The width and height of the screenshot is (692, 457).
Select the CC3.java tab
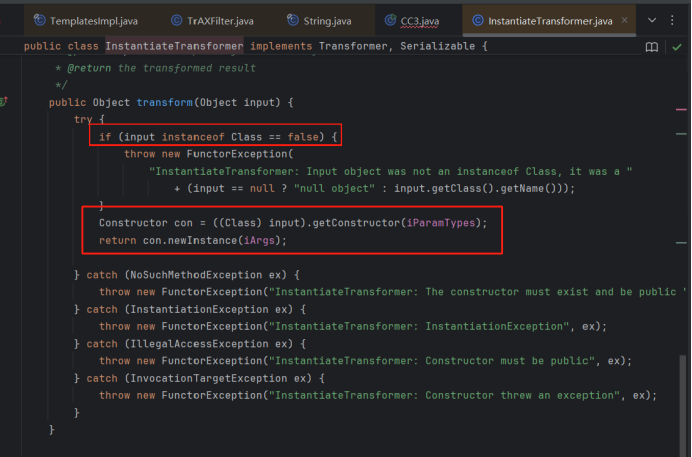(419, 20)
